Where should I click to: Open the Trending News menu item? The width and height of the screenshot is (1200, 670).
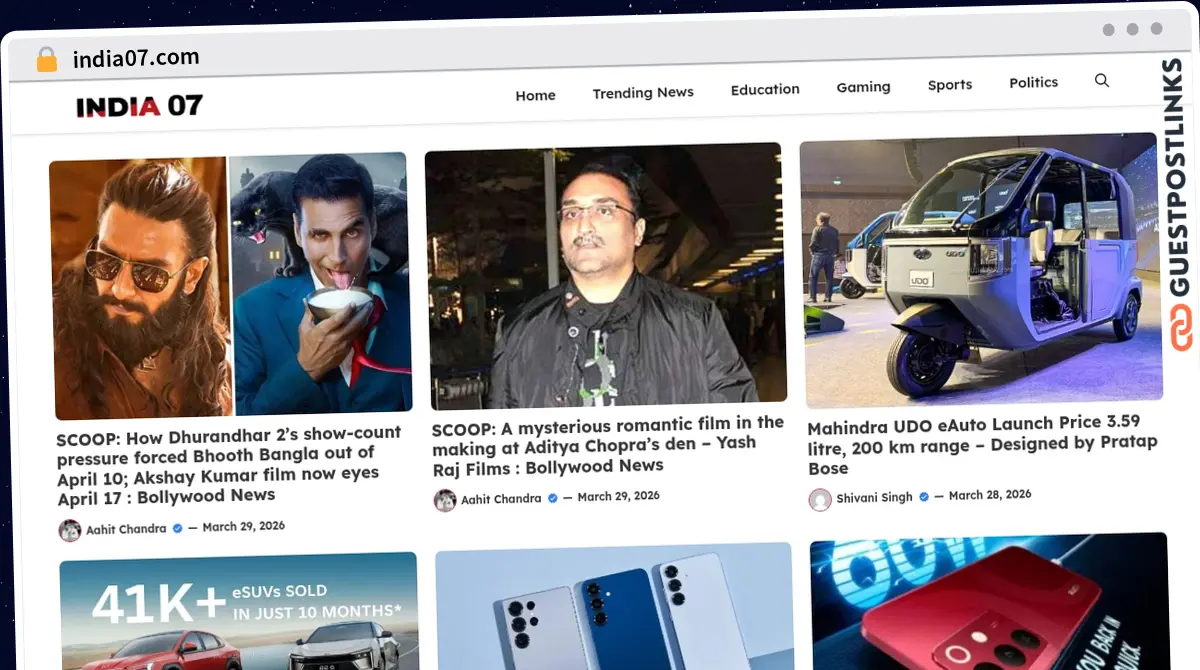(x=643, y=93)
